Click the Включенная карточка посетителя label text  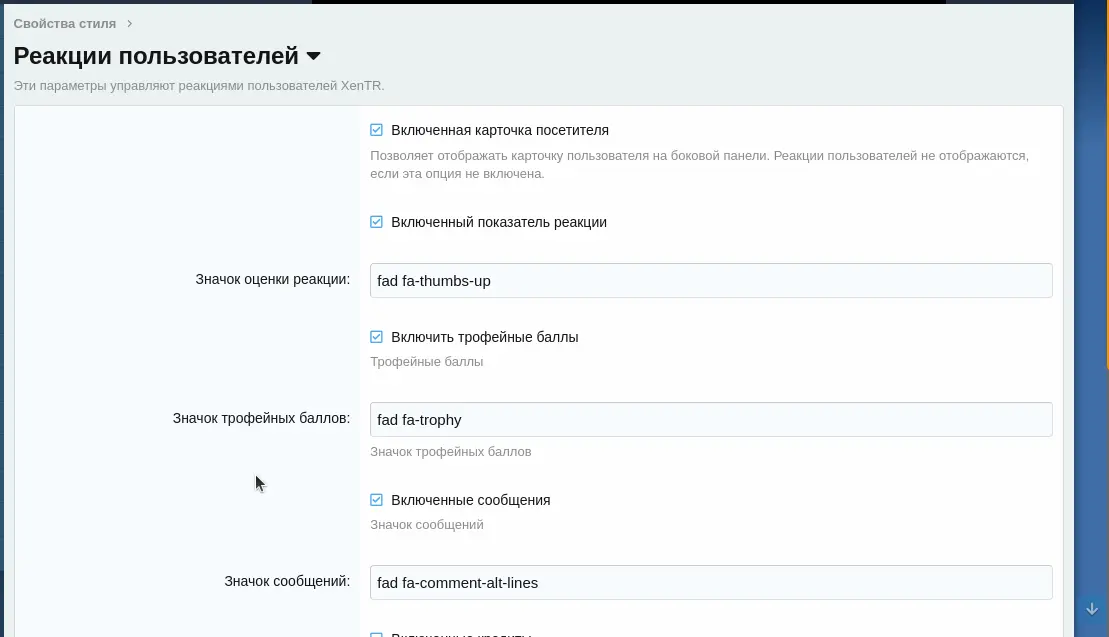pyautogui.click(x=500, y=130)
